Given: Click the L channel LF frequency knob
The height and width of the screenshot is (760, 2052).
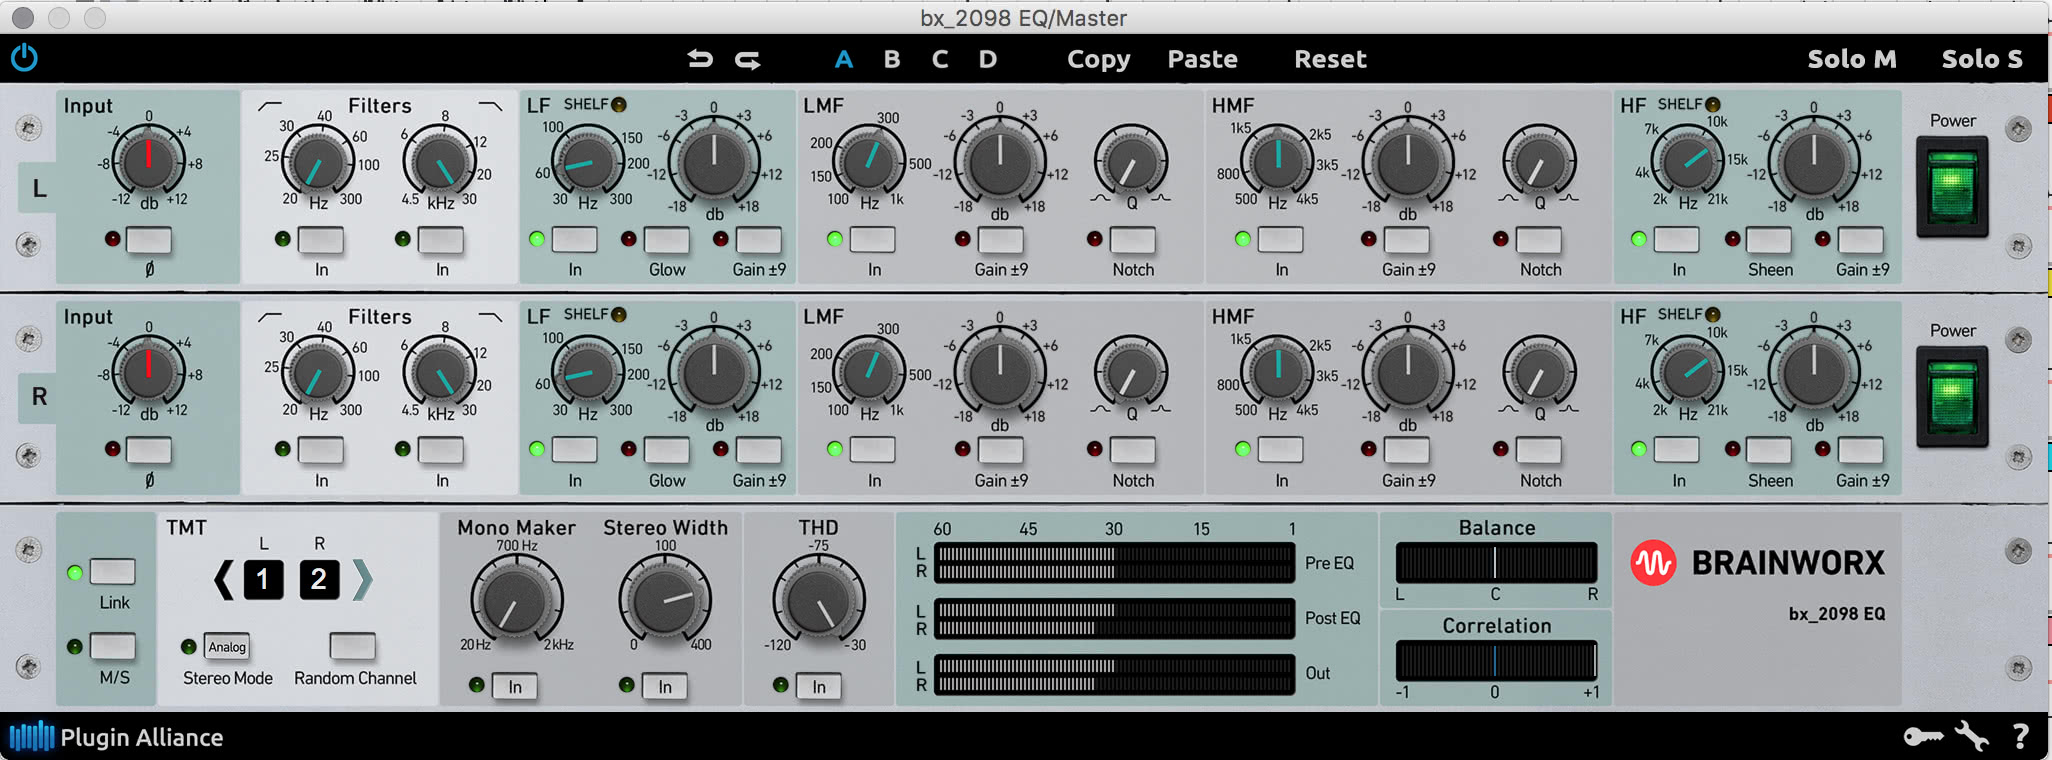Looking at the screenshot, I should [588, 161].
